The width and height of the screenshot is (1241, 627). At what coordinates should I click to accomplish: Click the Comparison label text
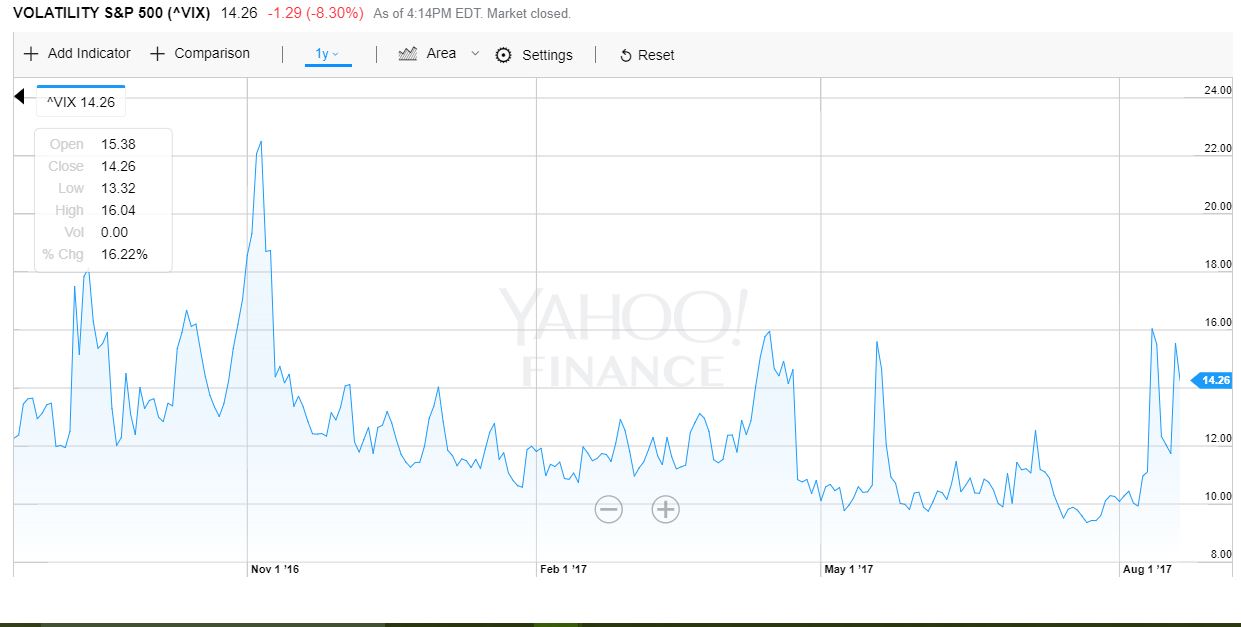212,53
